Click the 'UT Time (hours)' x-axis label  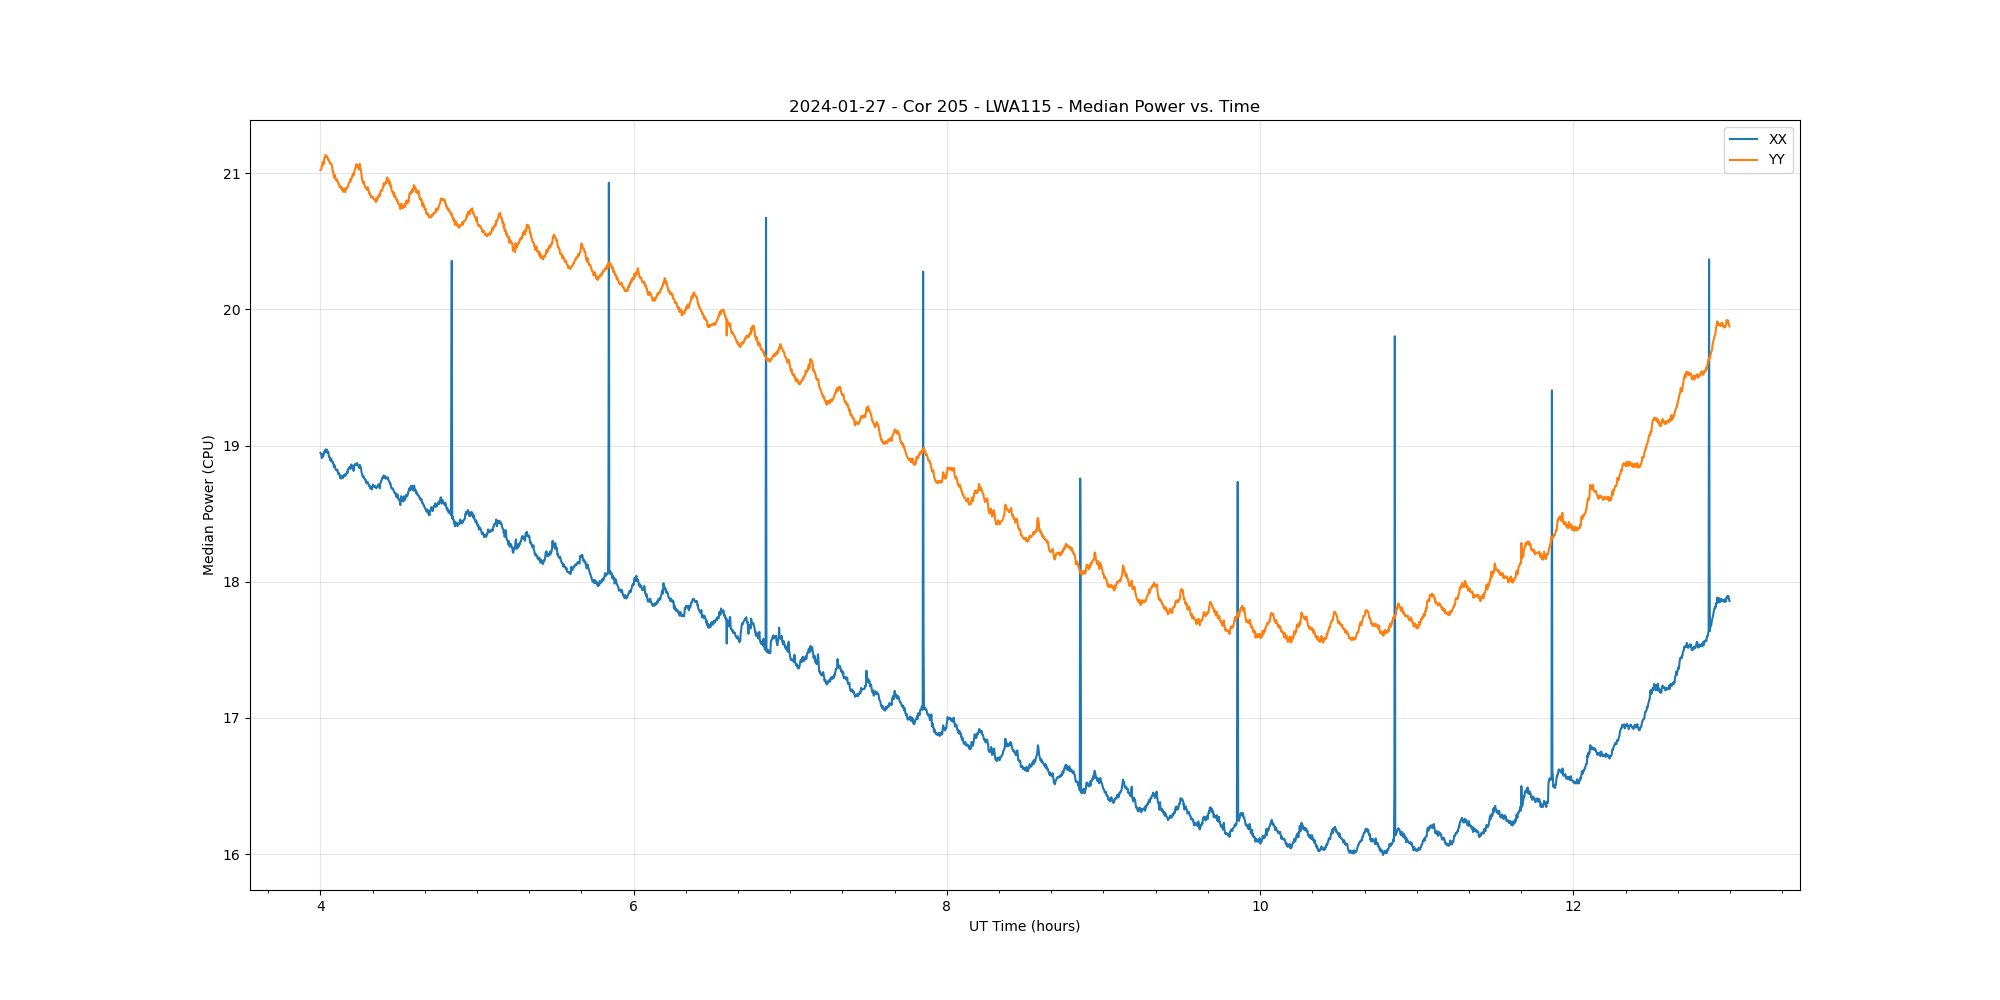coord(1024,926)
